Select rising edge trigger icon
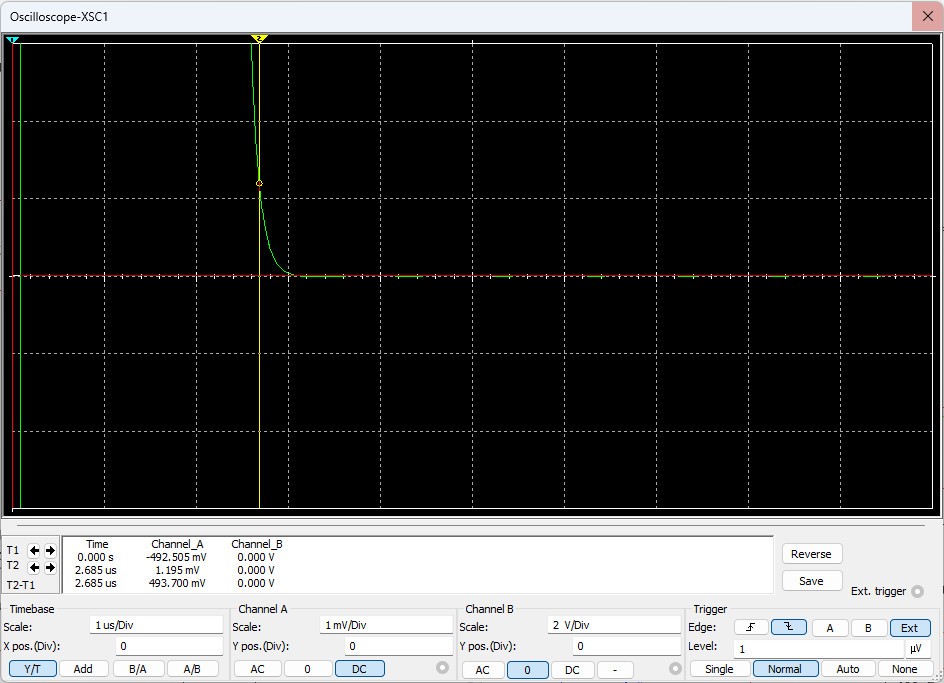The image size is (944, 683). (x=751, y=628)
